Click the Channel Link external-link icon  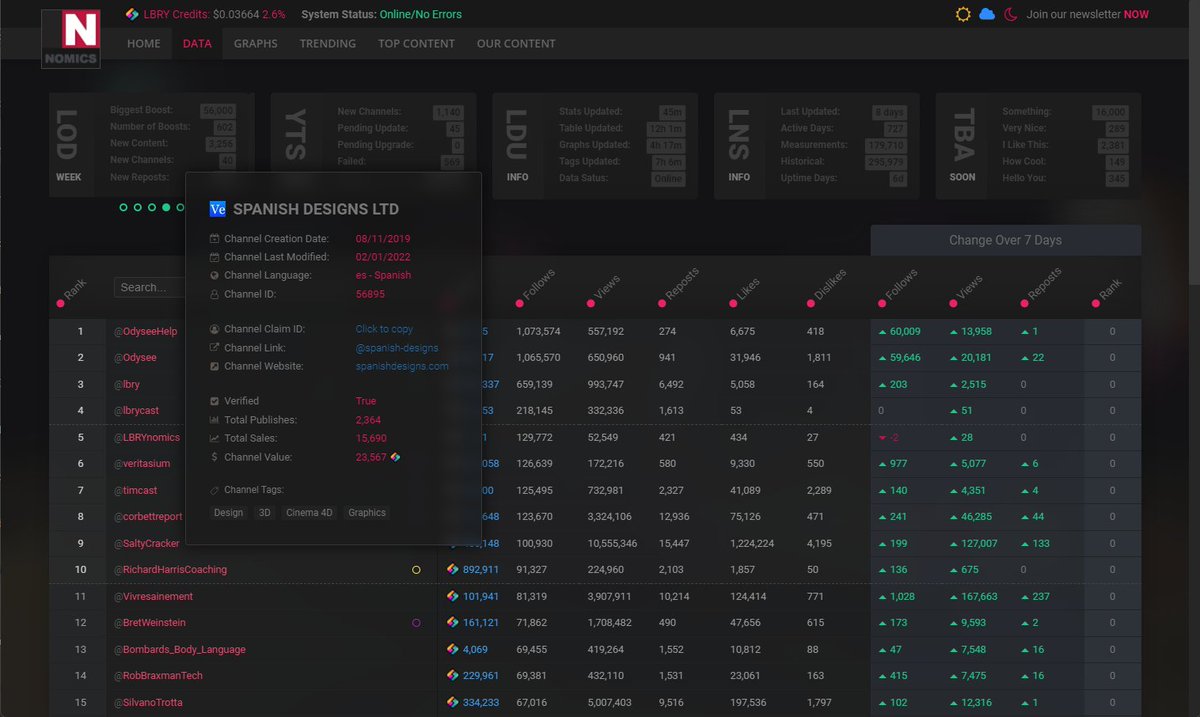click(x=215, y=347)
